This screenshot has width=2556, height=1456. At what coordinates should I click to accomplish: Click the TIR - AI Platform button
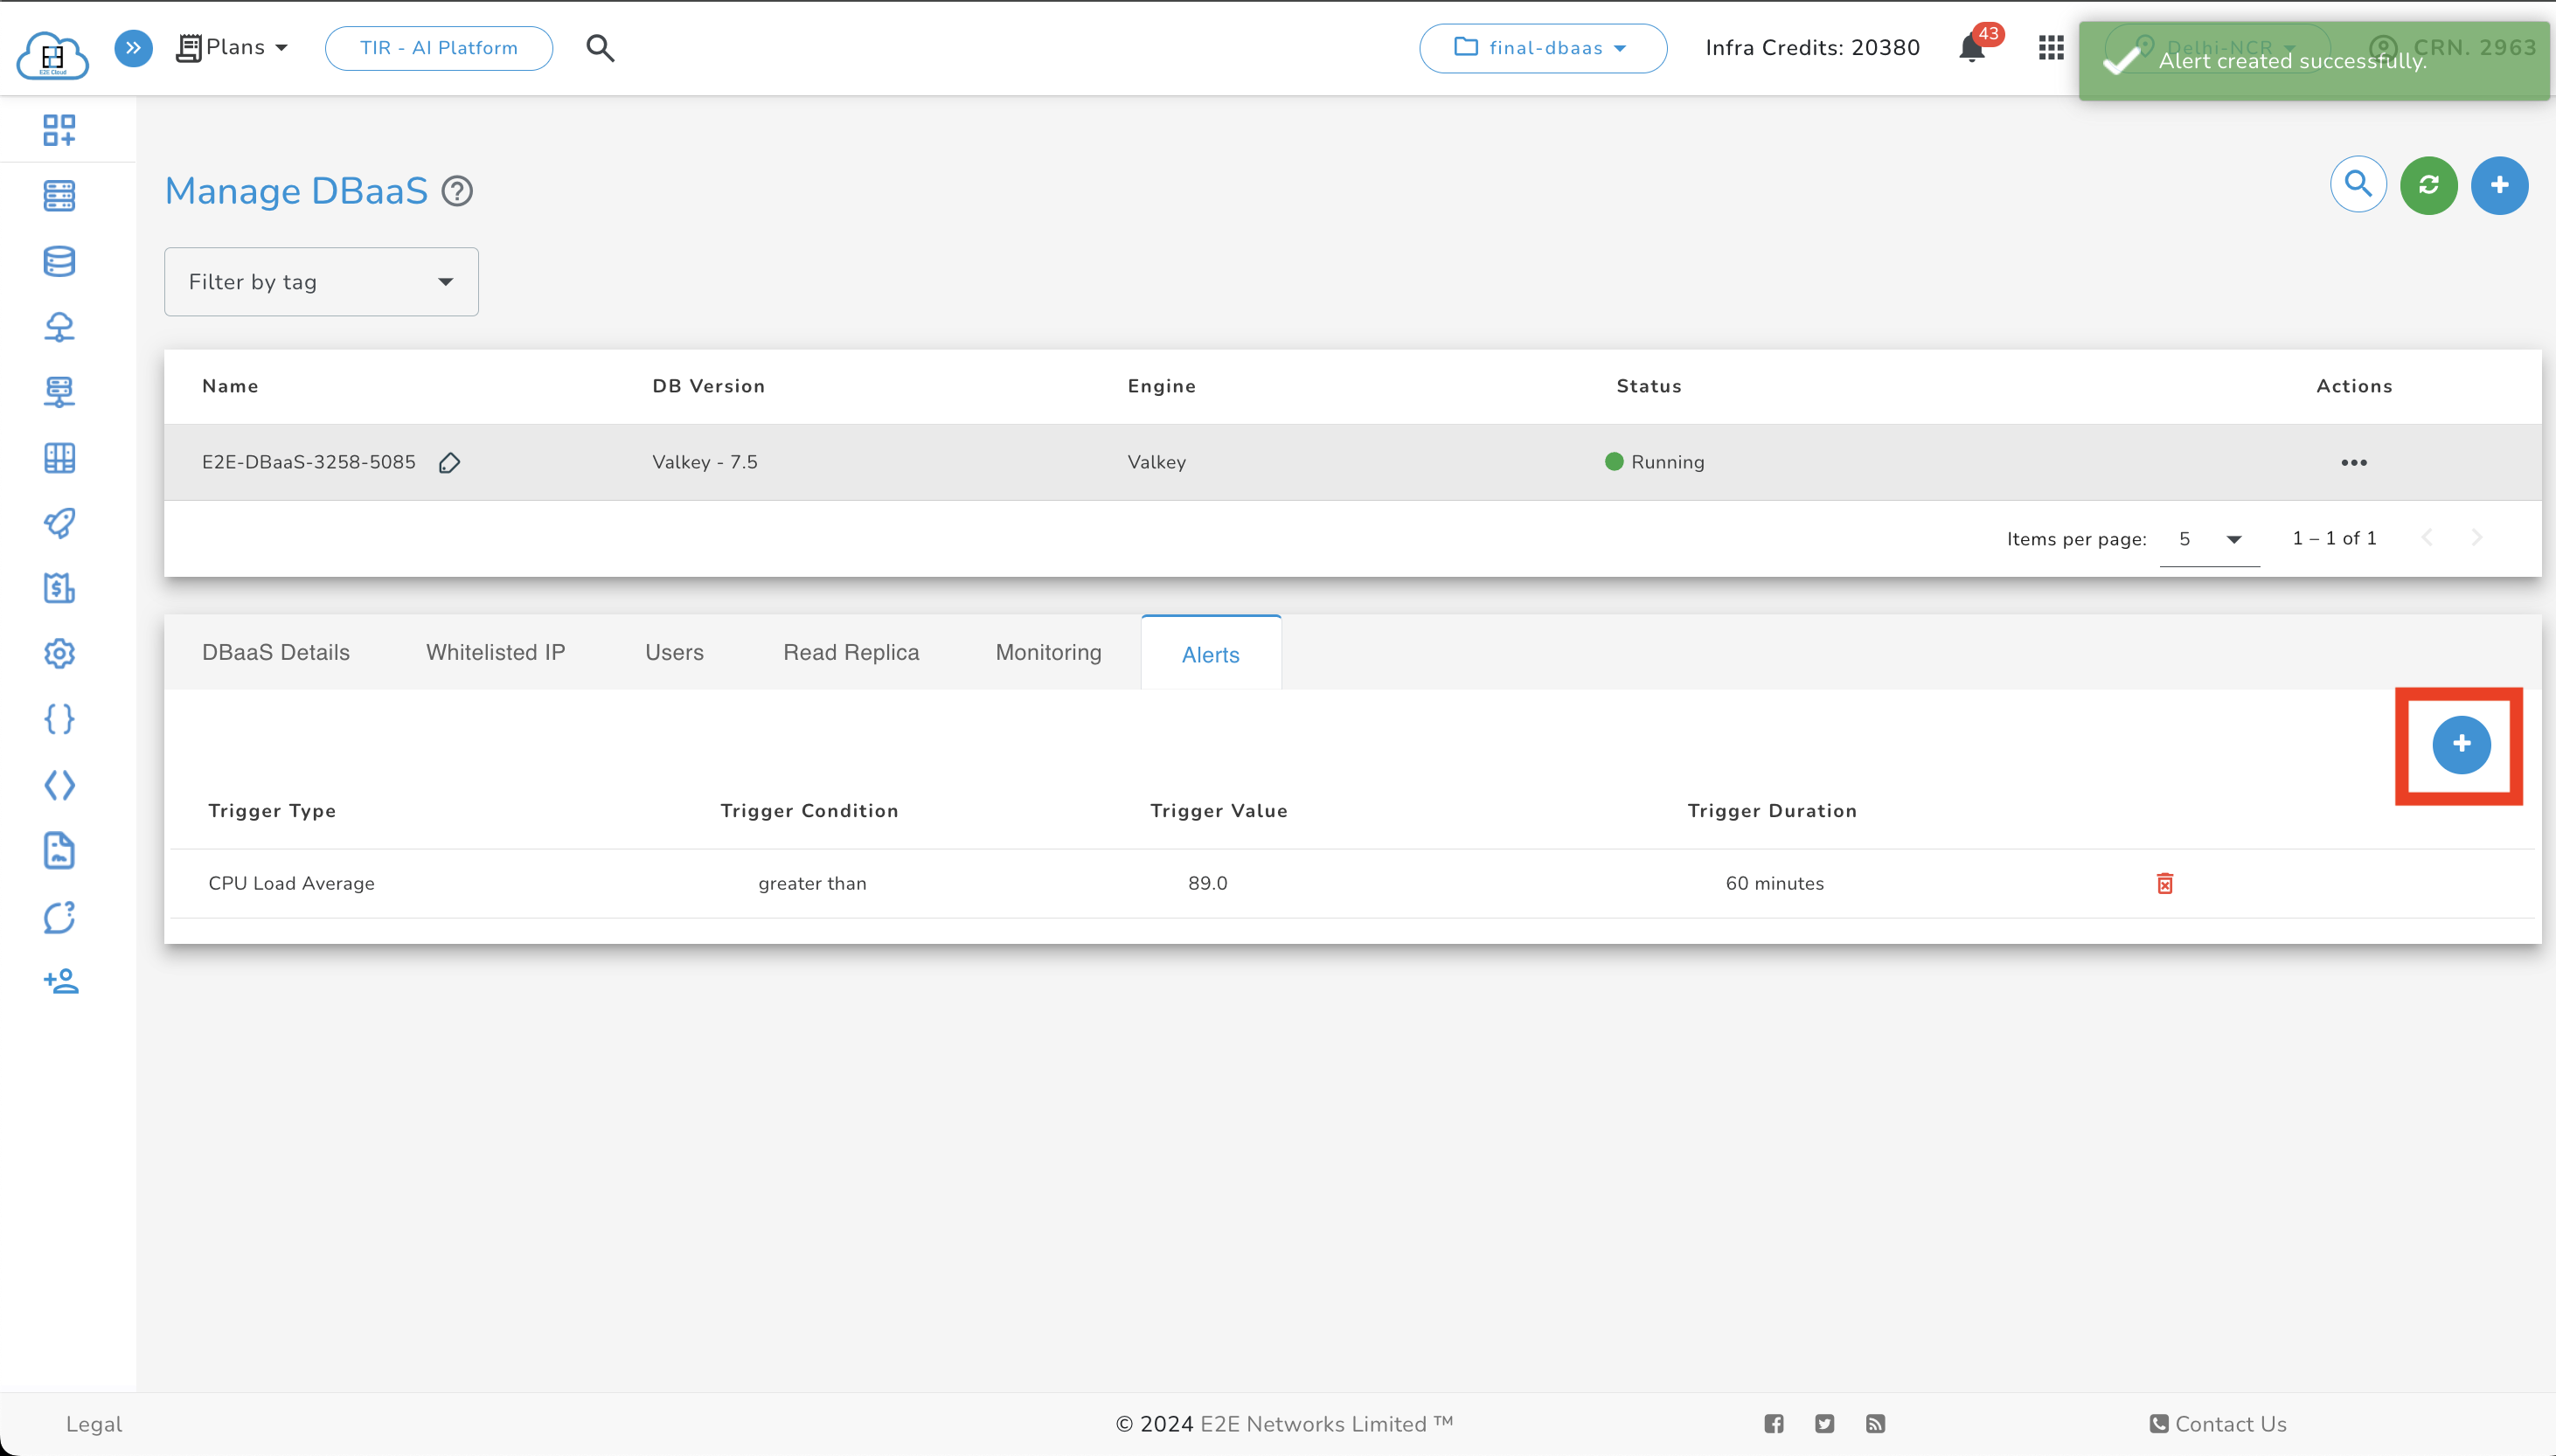(x=439, y=48)
